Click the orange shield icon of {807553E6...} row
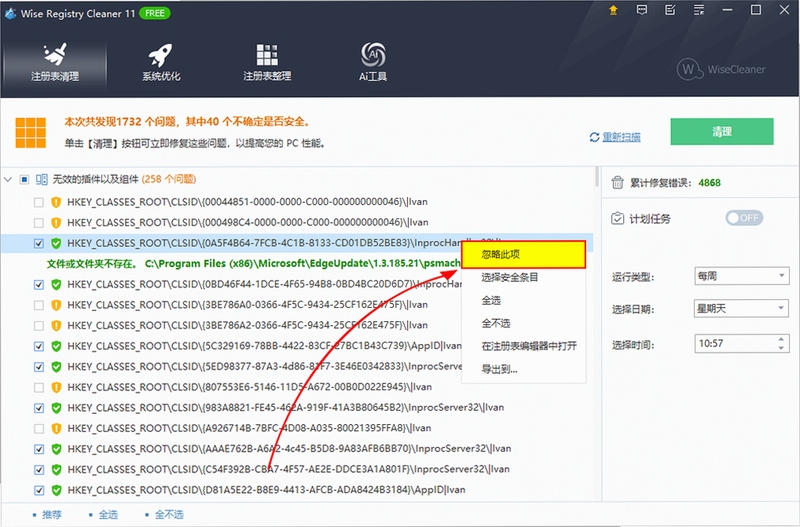 pyautogui.click(x=56, y=387)
